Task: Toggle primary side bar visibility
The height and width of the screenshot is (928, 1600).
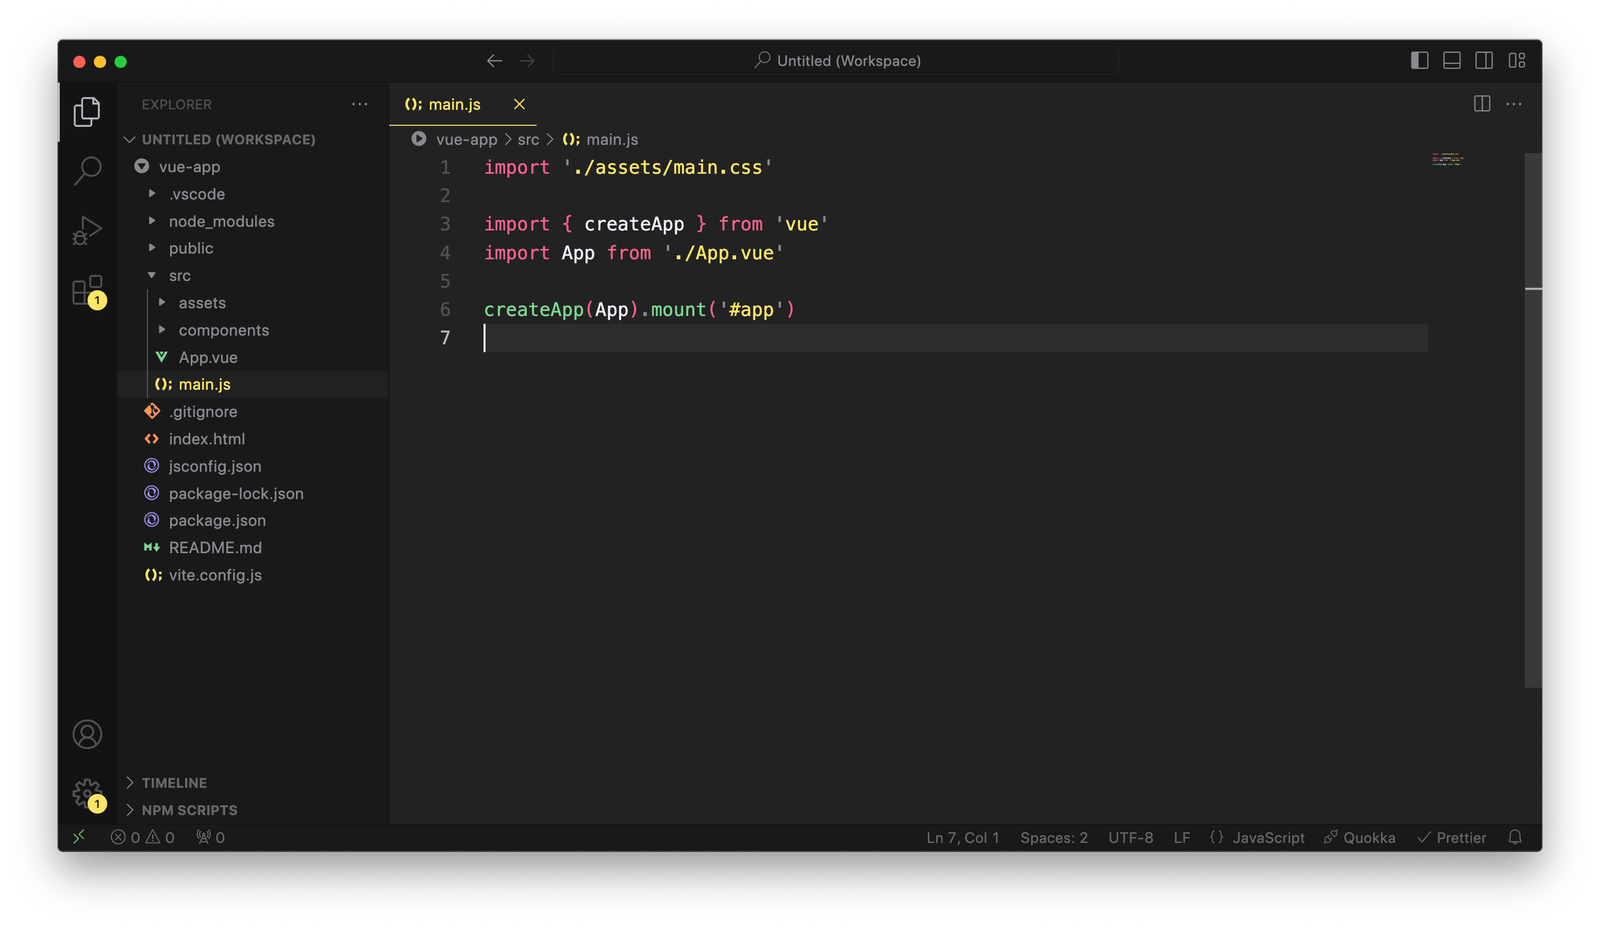Action: point(1419,61)
